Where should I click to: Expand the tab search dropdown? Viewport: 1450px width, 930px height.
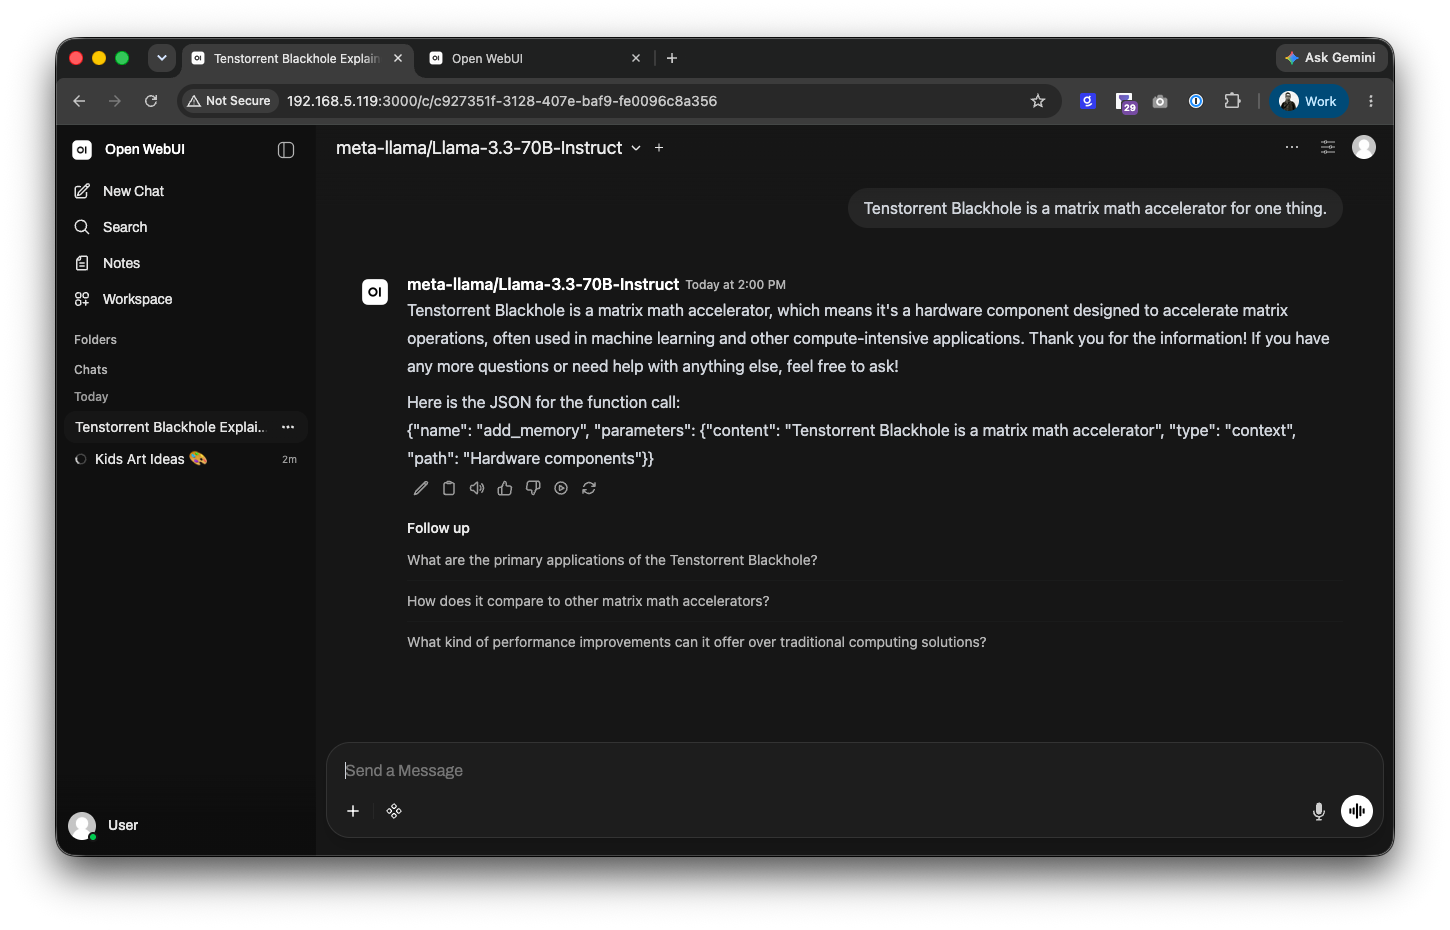162,58
